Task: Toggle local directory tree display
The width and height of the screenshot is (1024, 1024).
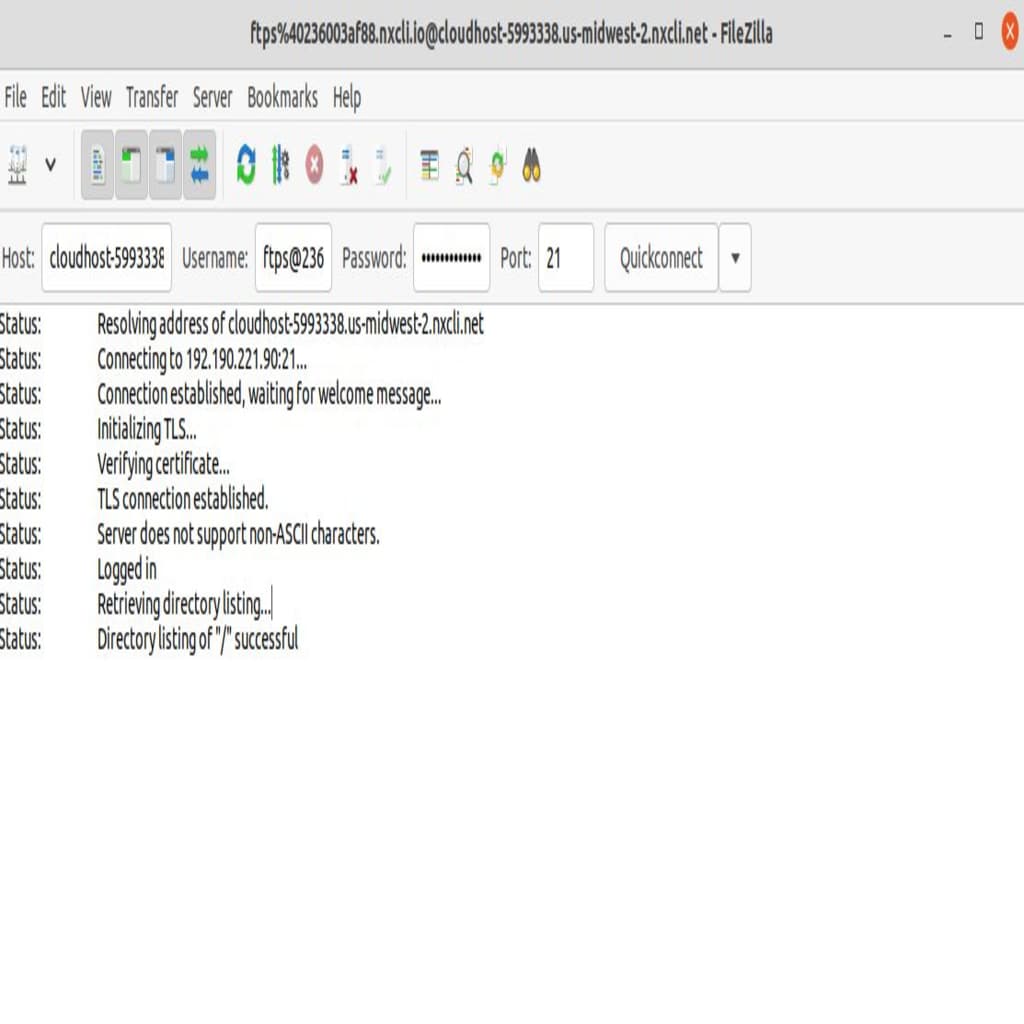Action: click(131, 165)
